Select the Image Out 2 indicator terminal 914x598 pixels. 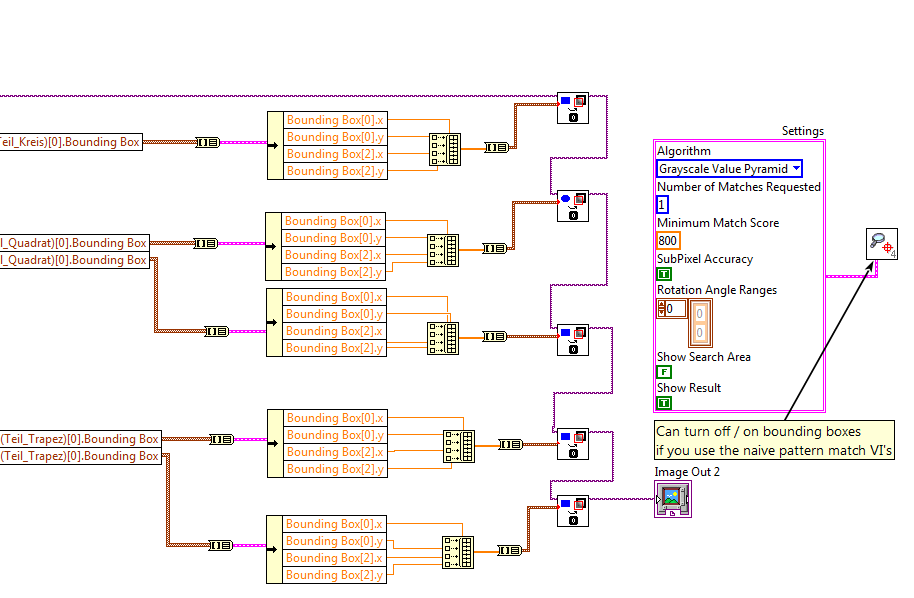coord(672,499)
